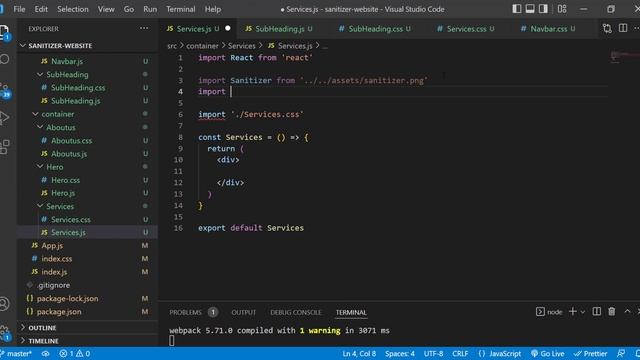Click the Services.js breadcrumb segment

290,46
